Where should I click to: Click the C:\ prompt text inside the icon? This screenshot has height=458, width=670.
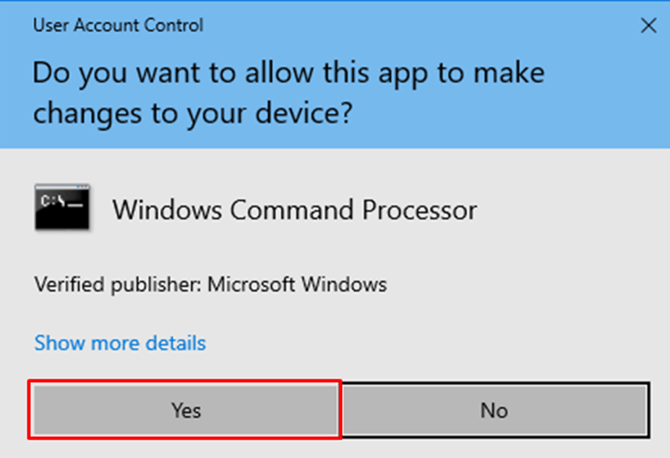pyautogui.click(x=53, y=202)
